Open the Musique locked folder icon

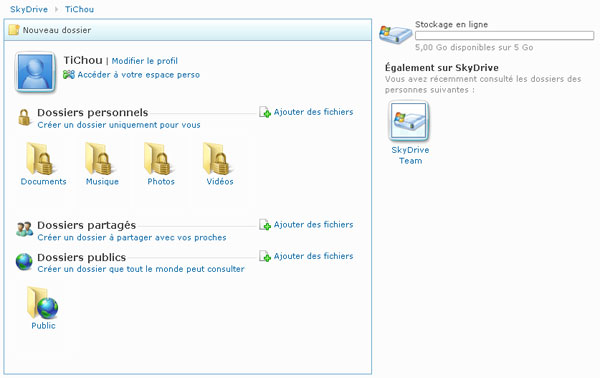click(x=100, y=158)
